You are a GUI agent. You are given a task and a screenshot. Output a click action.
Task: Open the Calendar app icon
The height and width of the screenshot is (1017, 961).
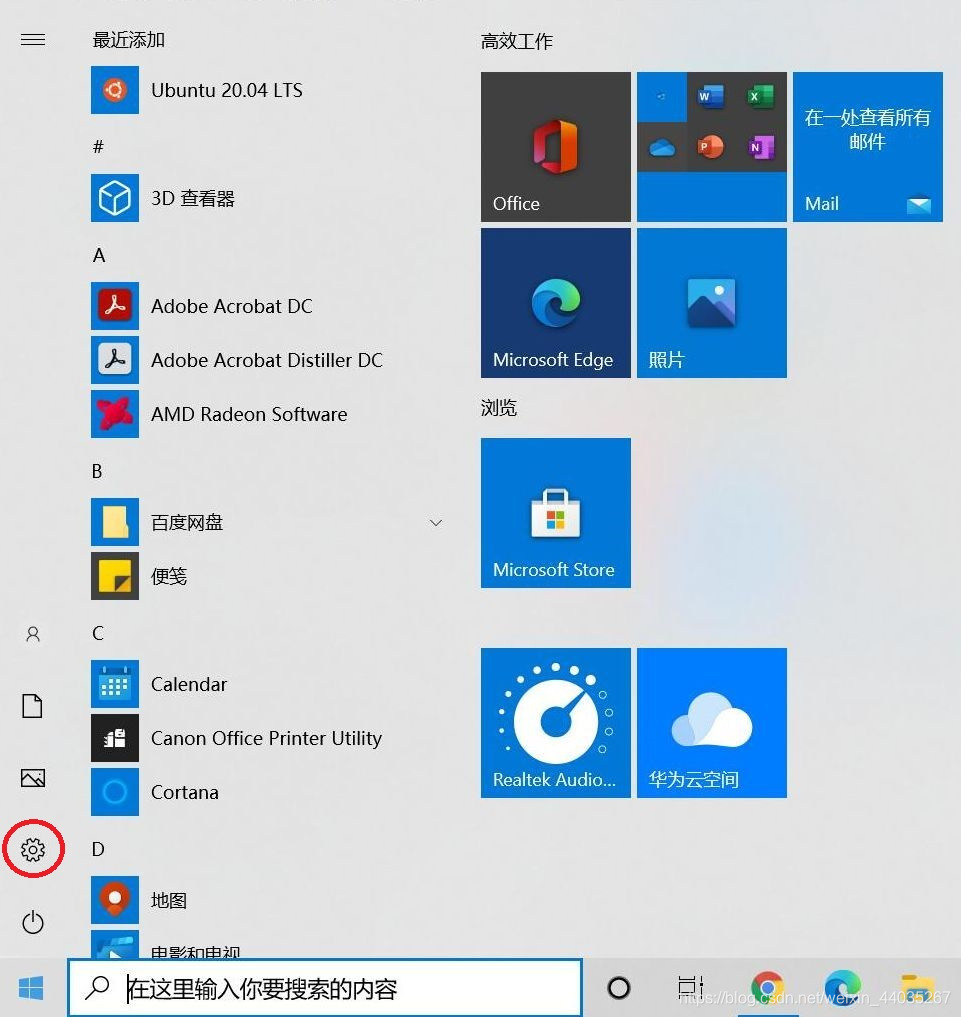click(x=115, y=684)
